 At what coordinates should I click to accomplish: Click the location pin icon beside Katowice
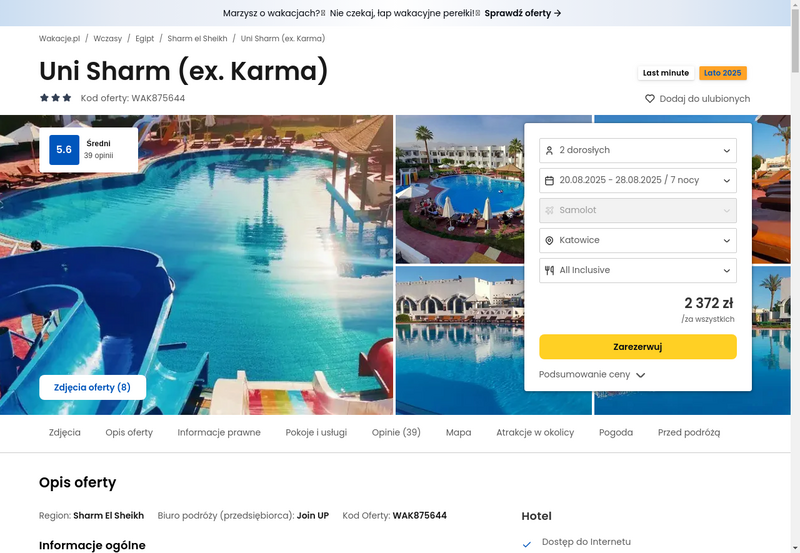tap(549, 240)
